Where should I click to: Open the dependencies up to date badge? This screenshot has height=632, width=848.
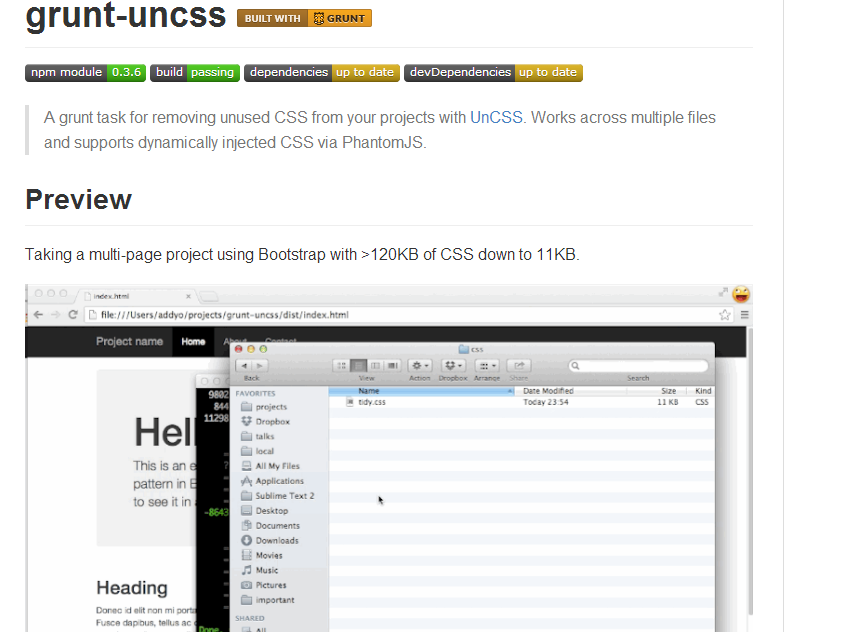322,72
